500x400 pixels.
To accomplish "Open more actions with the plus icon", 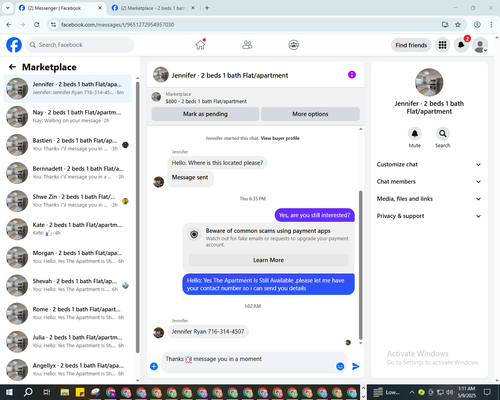I will pos(154,366).
